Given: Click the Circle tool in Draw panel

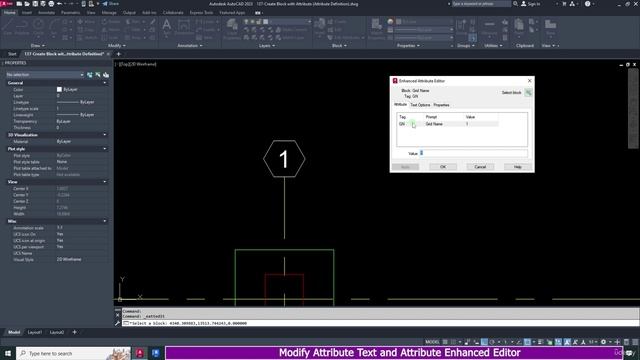Looking at the screenshot, I should point(38,27).
